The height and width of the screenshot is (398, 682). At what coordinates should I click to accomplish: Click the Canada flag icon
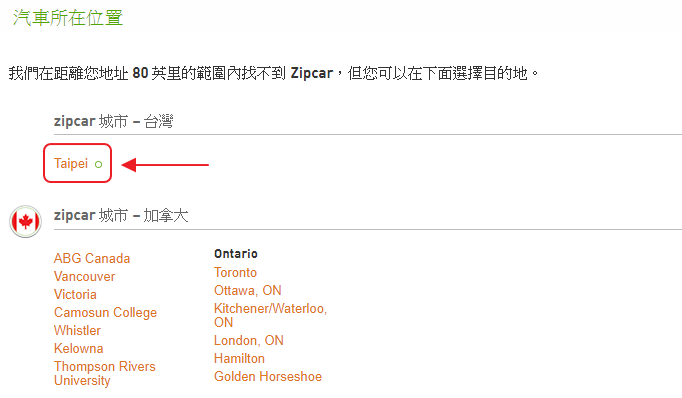coord(25,221)
